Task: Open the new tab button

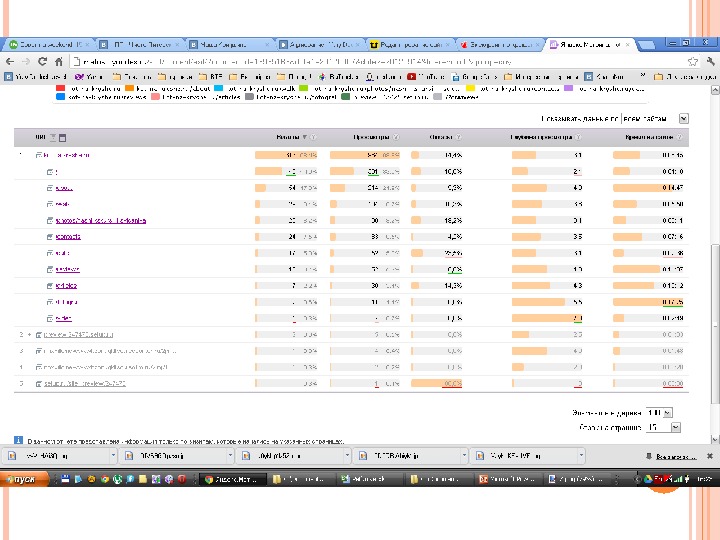Action: (647, 45)
